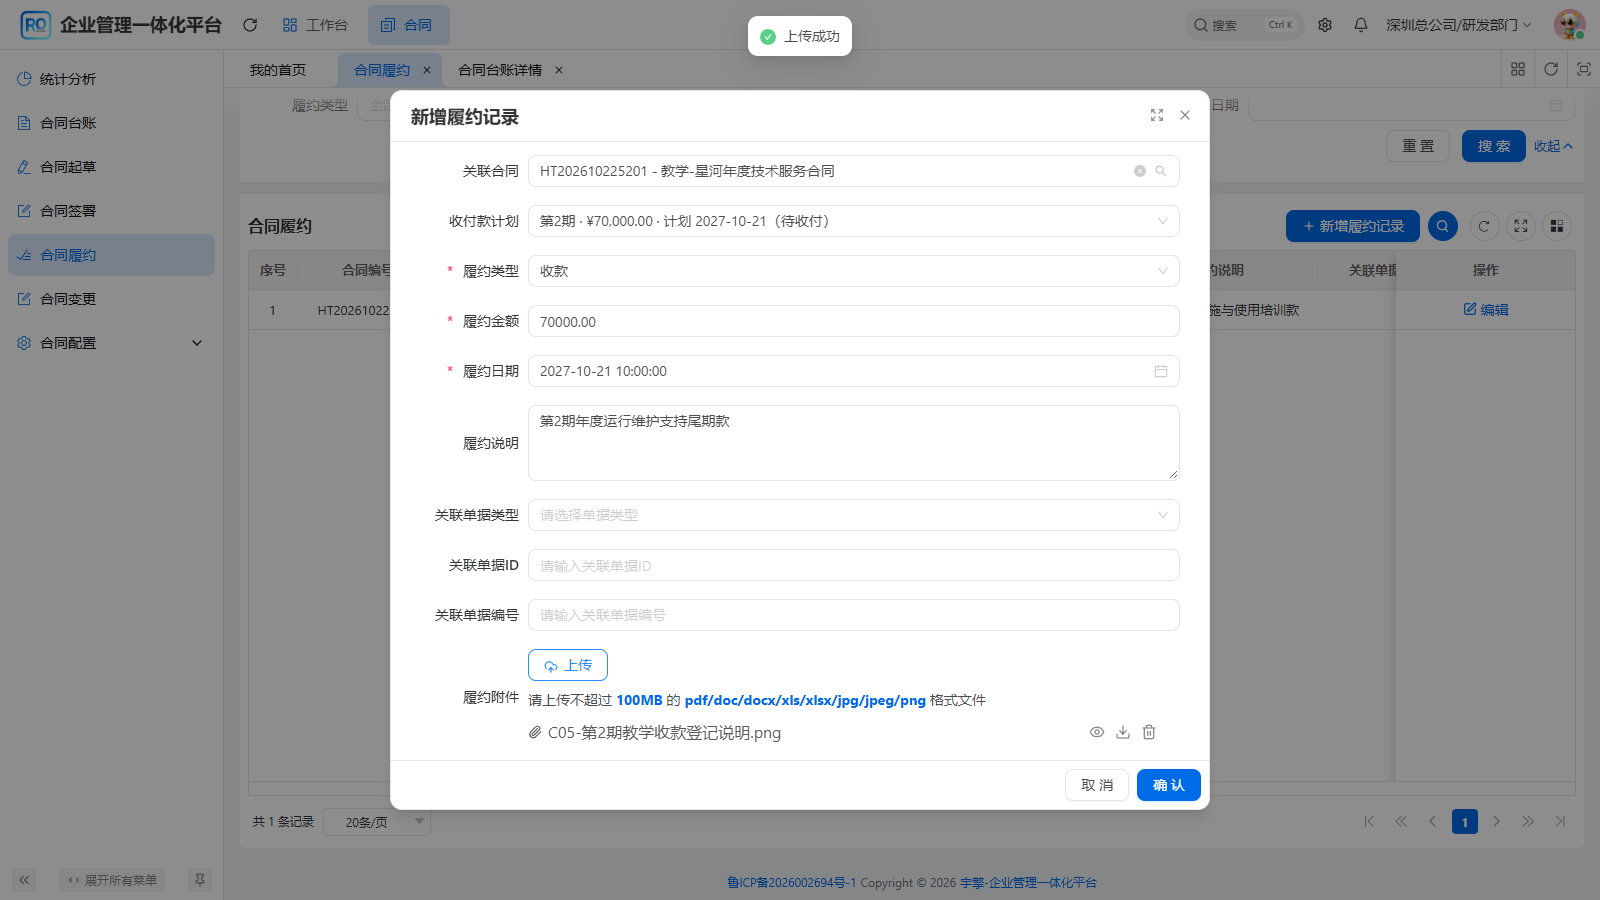The height and width of the screenshot is (900, 1600).
Task: Open the tab list grid icon
Action: coord(1518,69)
